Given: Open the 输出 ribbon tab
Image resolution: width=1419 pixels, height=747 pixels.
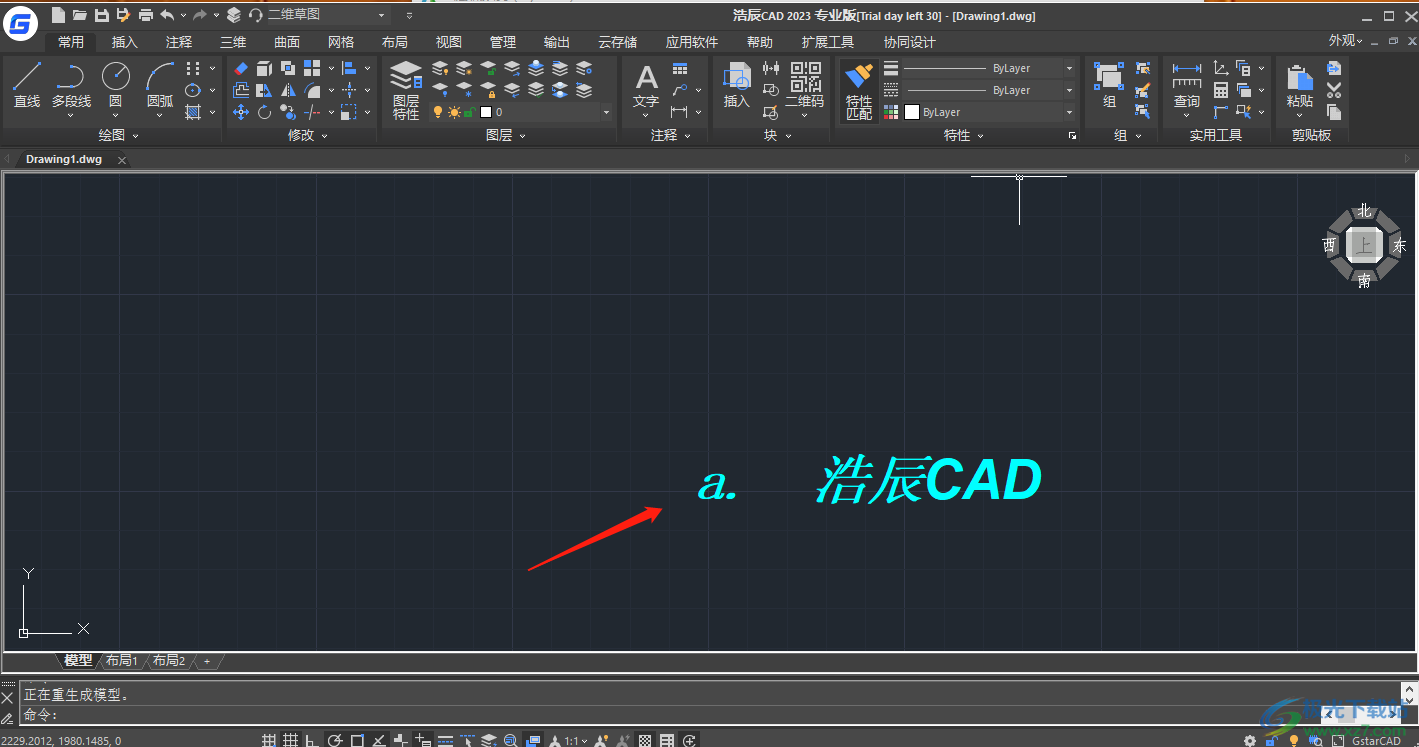Looking at the screenshot, I should coord(557,42).
